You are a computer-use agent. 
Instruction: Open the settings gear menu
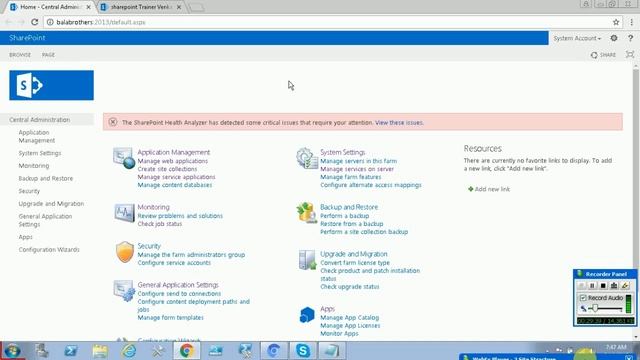pyautogui.click(x=613, y=38)
